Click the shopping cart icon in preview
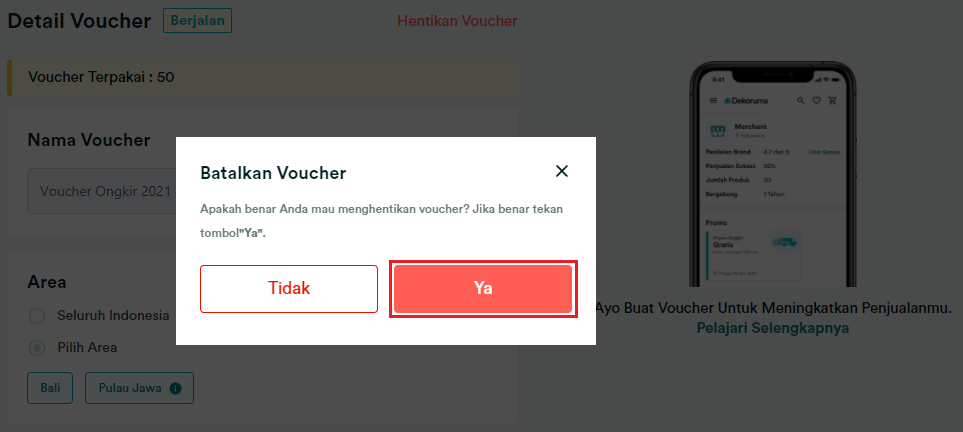963x432 pixels. click(832, 100)
